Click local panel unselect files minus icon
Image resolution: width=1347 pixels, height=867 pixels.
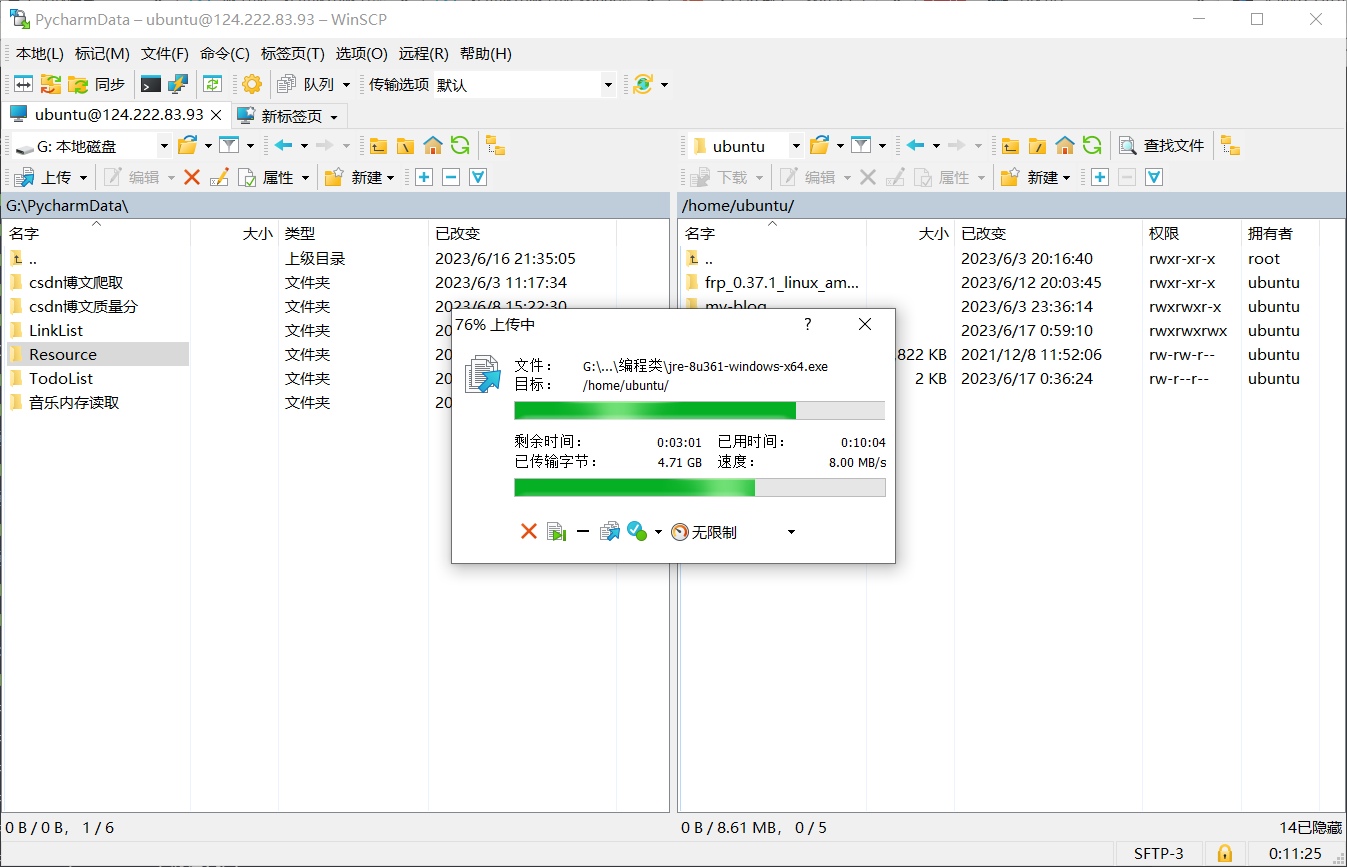click(x=451, y=177)
